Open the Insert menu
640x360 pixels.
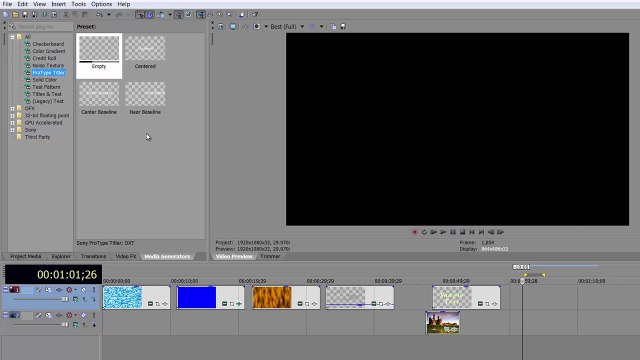[58, 4]
